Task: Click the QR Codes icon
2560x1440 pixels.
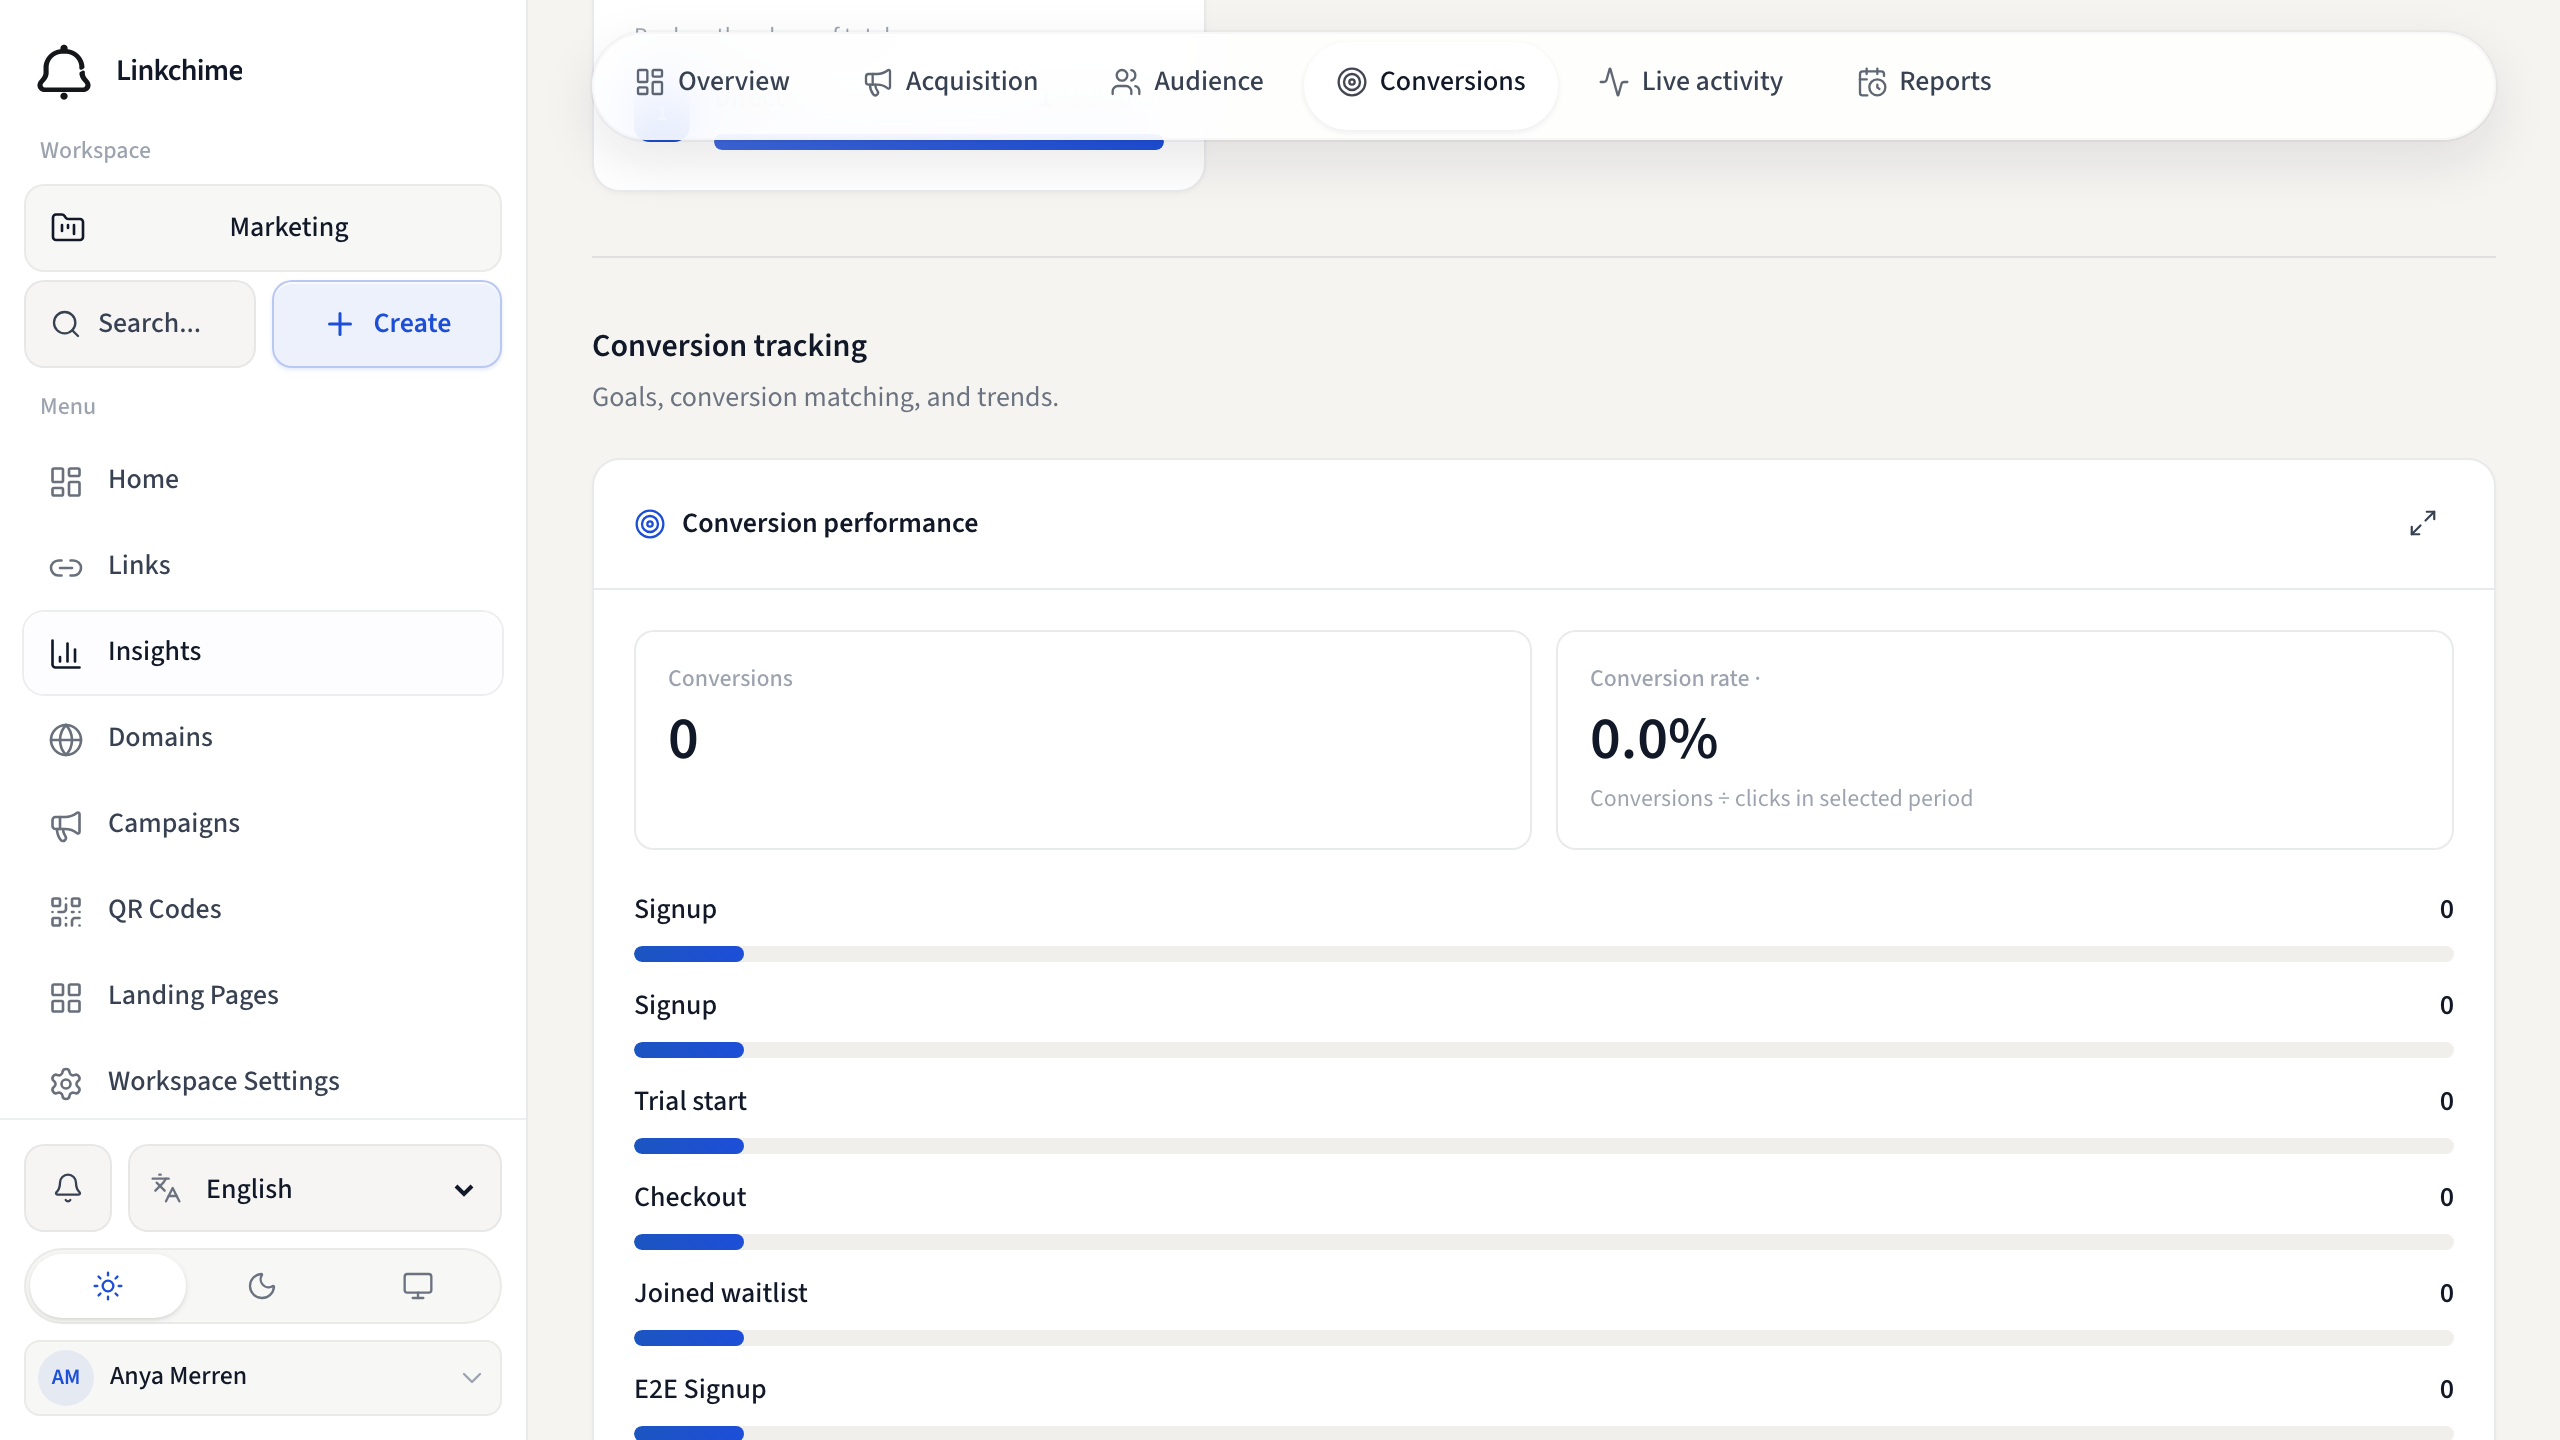Action: pos(66,911)
